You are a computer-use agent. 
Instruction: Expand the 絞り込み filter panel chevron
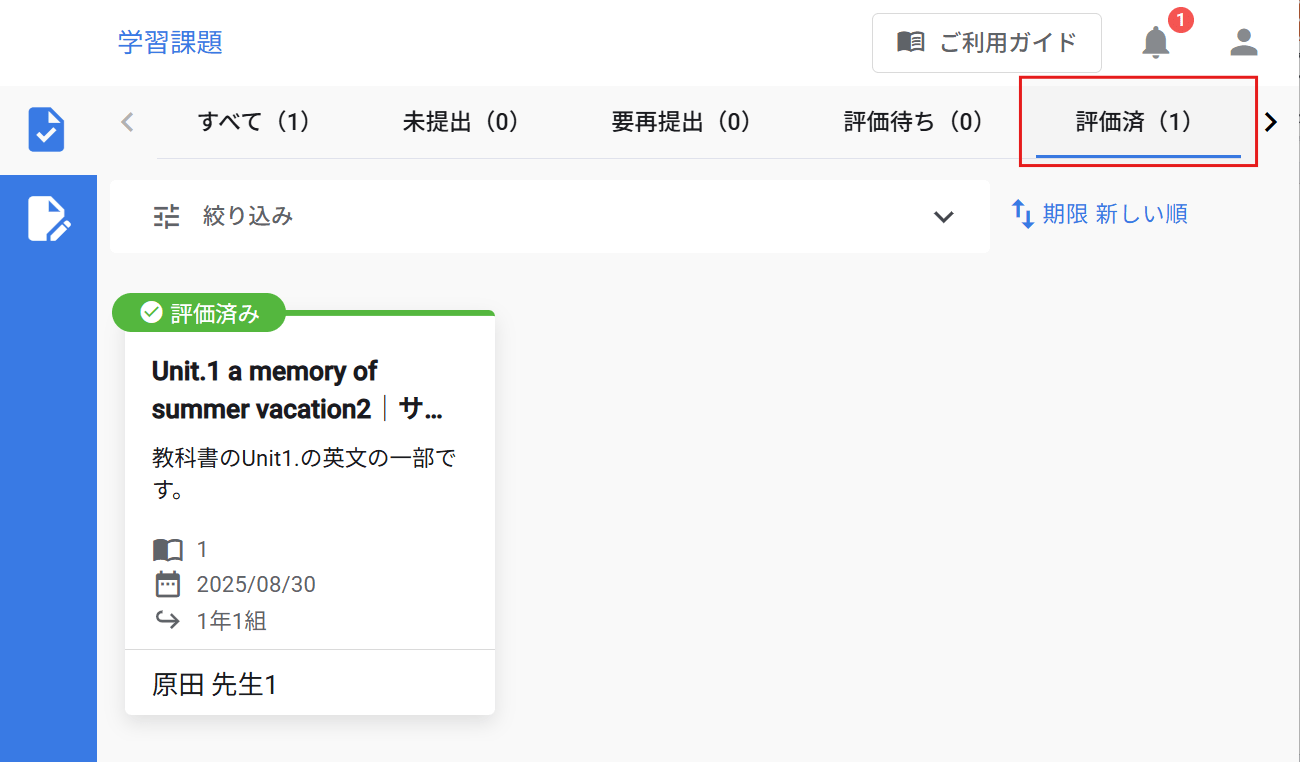[x=941, y=216]
